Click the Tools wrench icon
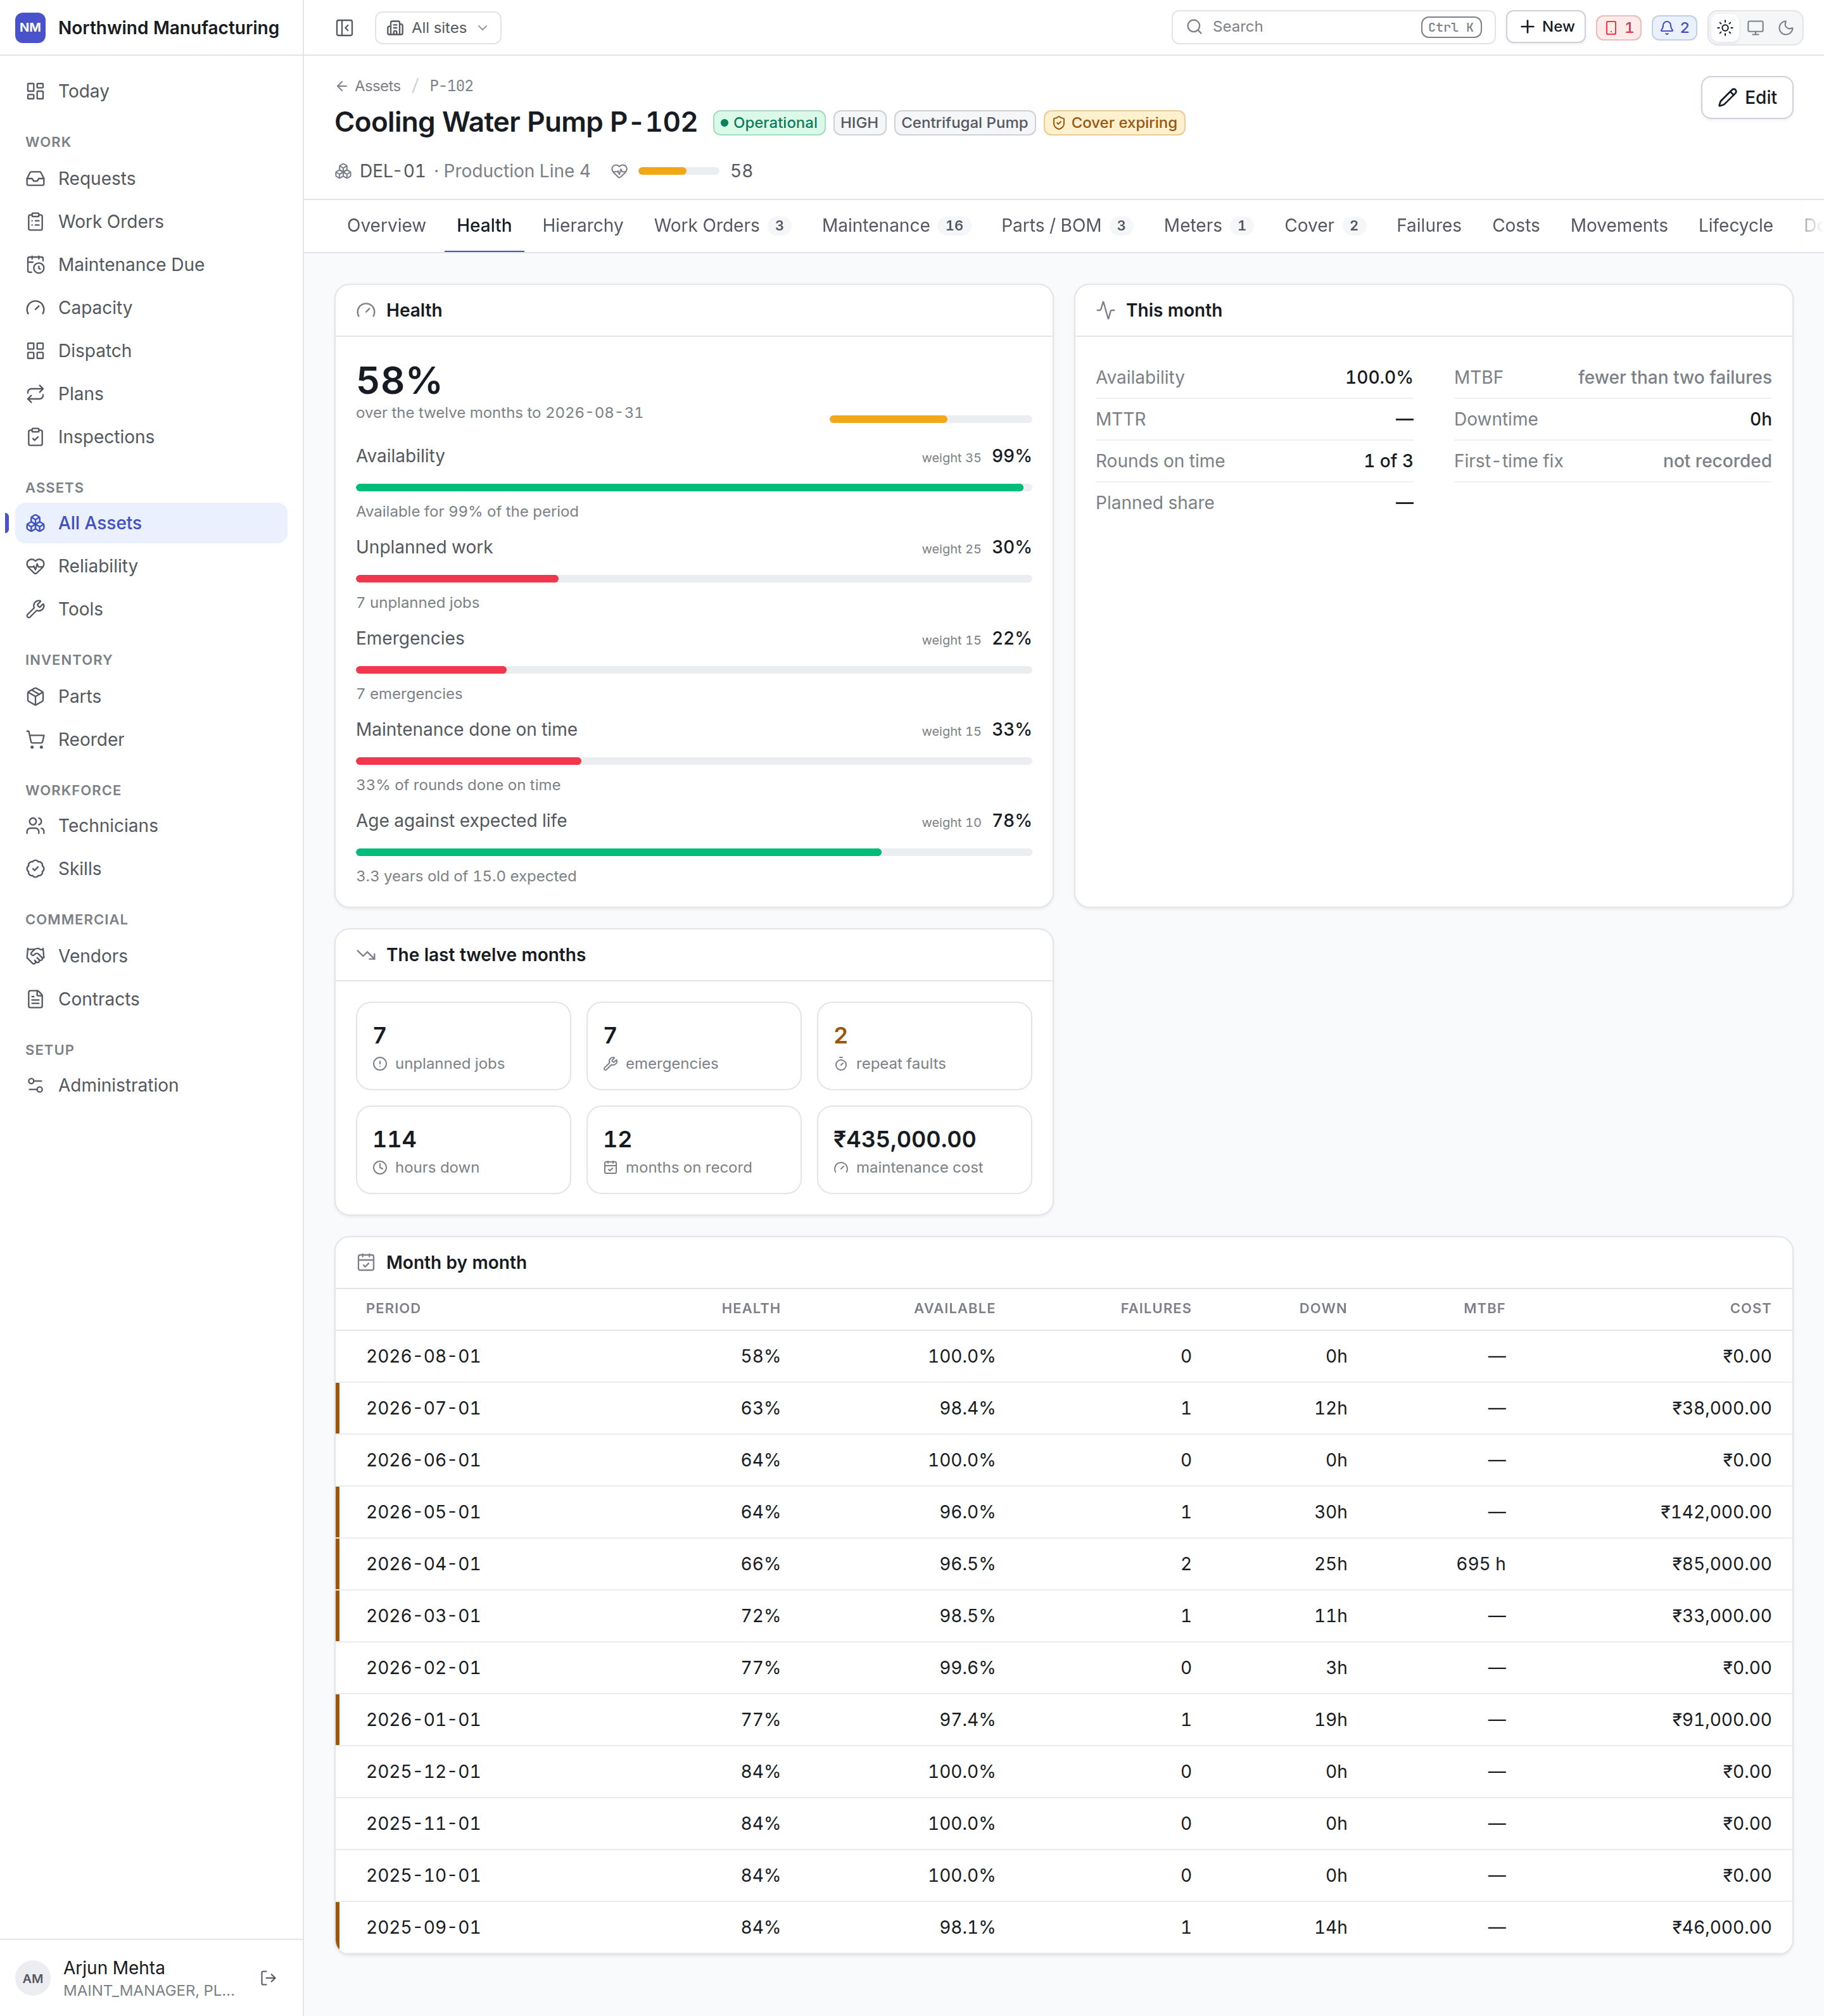Image resolution: width=1824 pixels, height=2016 pixels. pyautogui.click(x=36, y=609)
